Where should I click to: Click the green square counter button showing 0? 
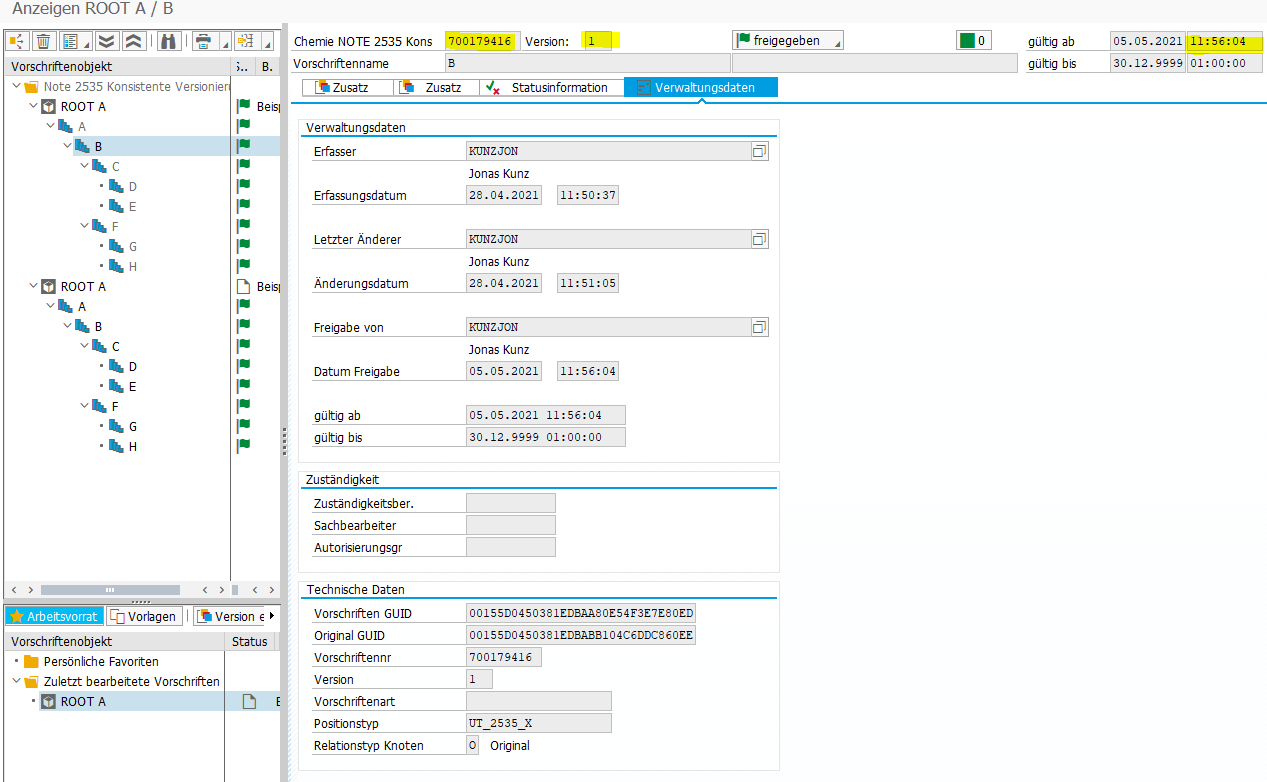973,41
